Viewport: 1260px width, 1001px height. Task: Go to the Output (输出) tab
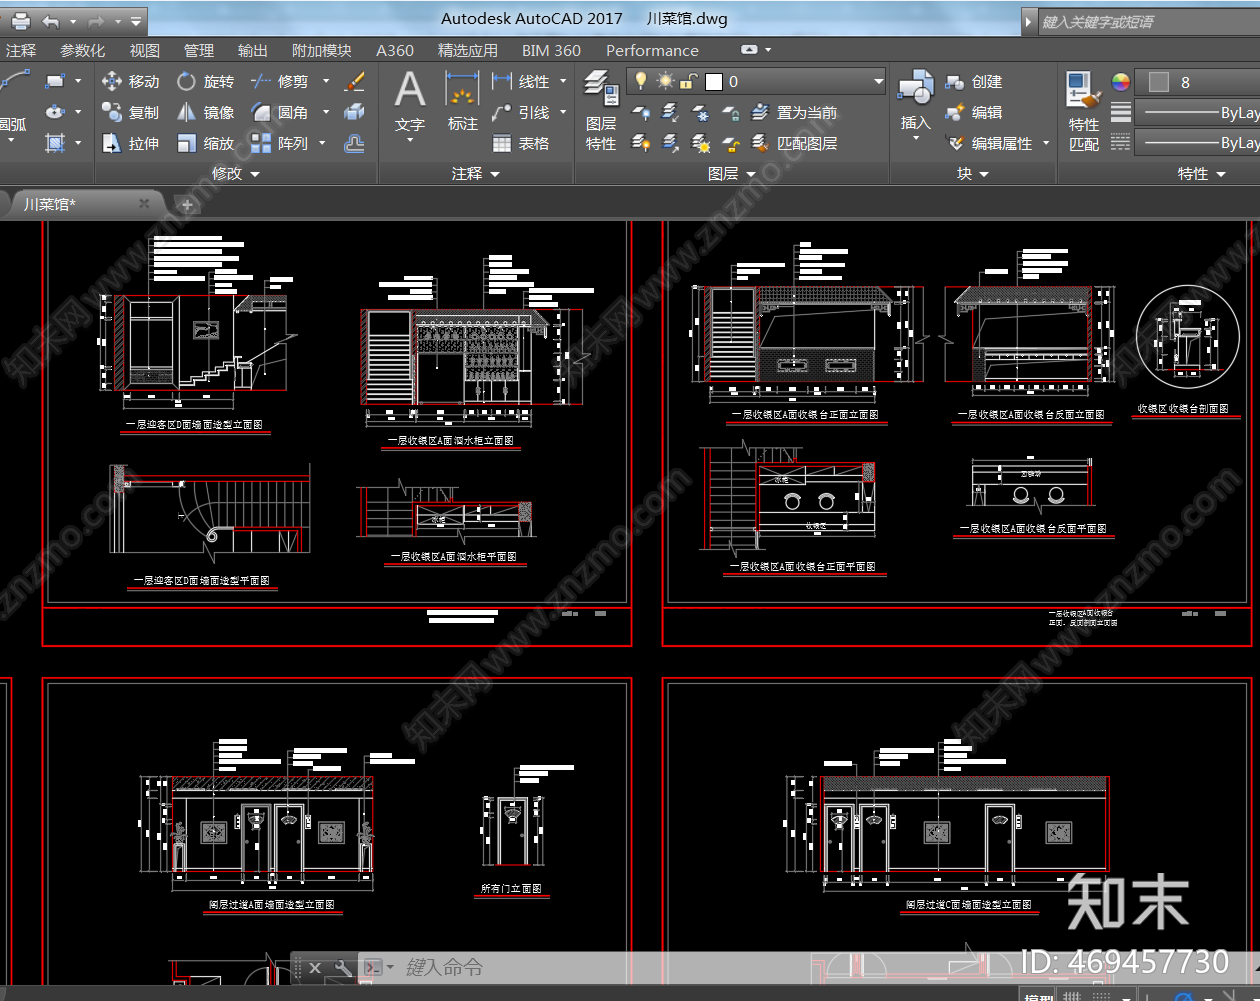[253, 50]
